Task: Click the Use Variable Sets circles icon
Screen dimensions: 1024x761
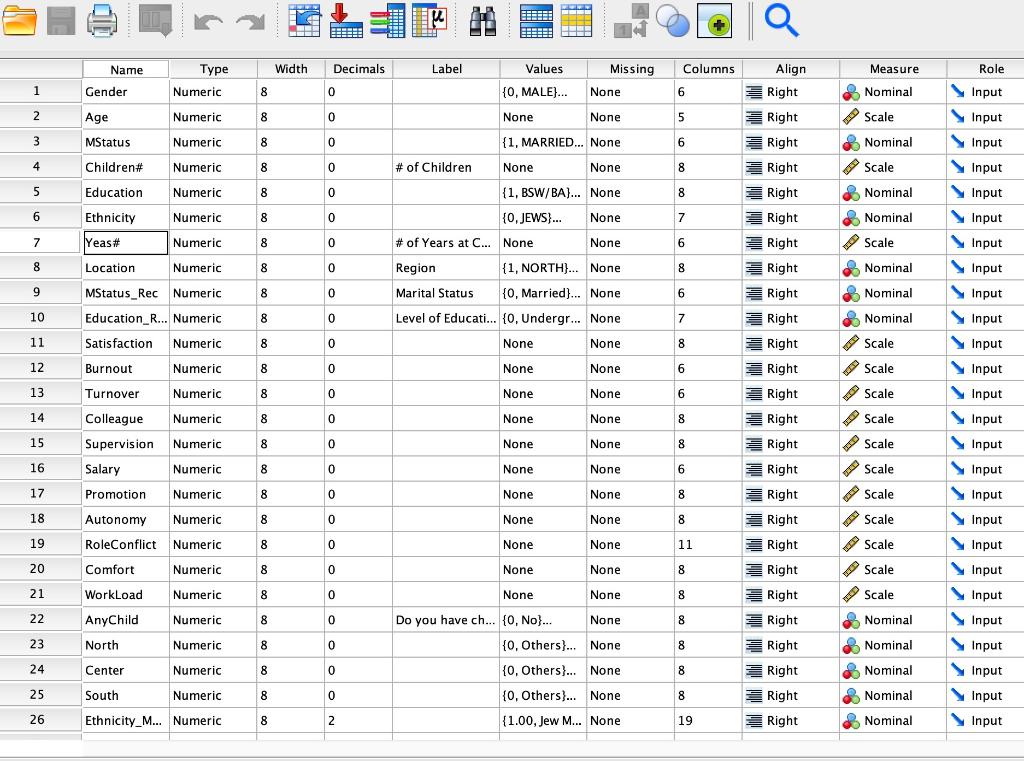Action: (672, 20)
